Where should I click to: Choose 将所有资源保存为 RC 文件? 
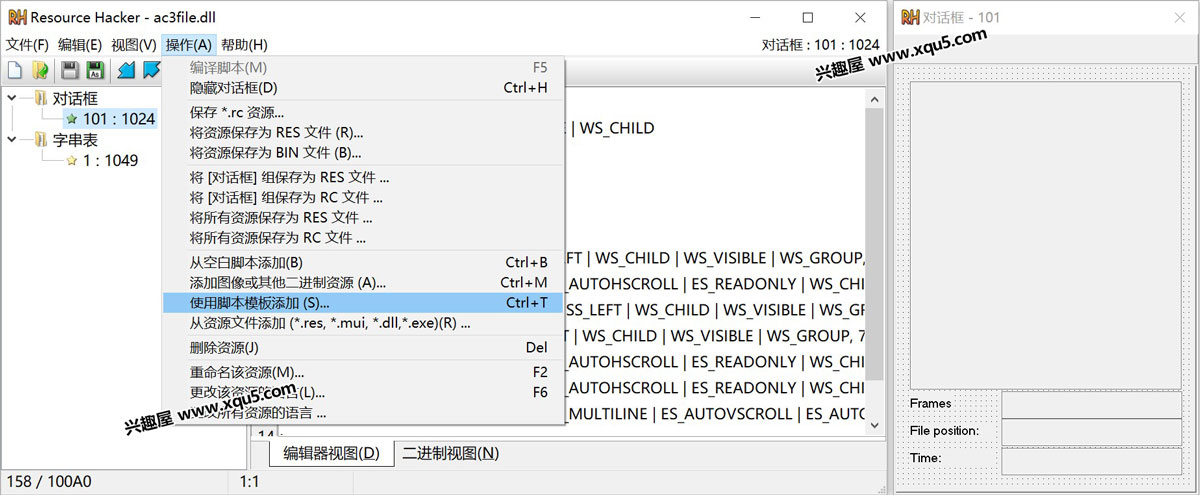364,238
